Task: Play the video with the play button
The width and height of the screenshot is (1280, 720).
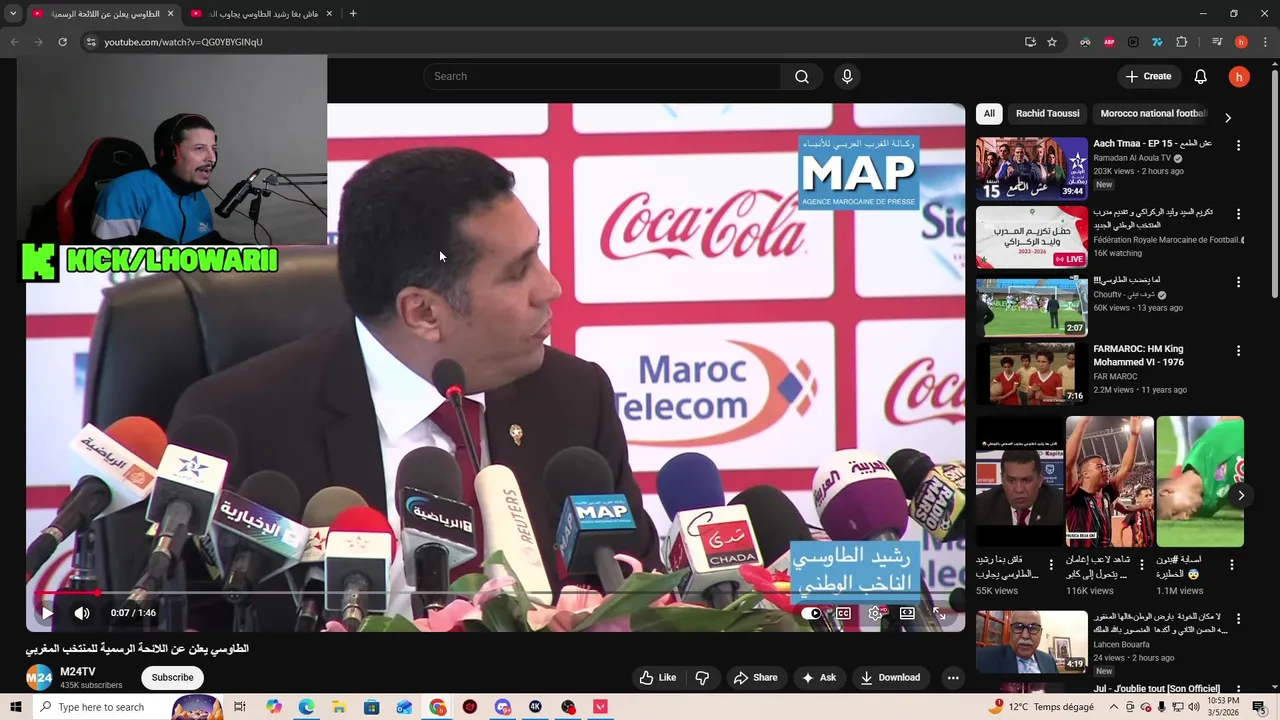Action: coord(46,613)
